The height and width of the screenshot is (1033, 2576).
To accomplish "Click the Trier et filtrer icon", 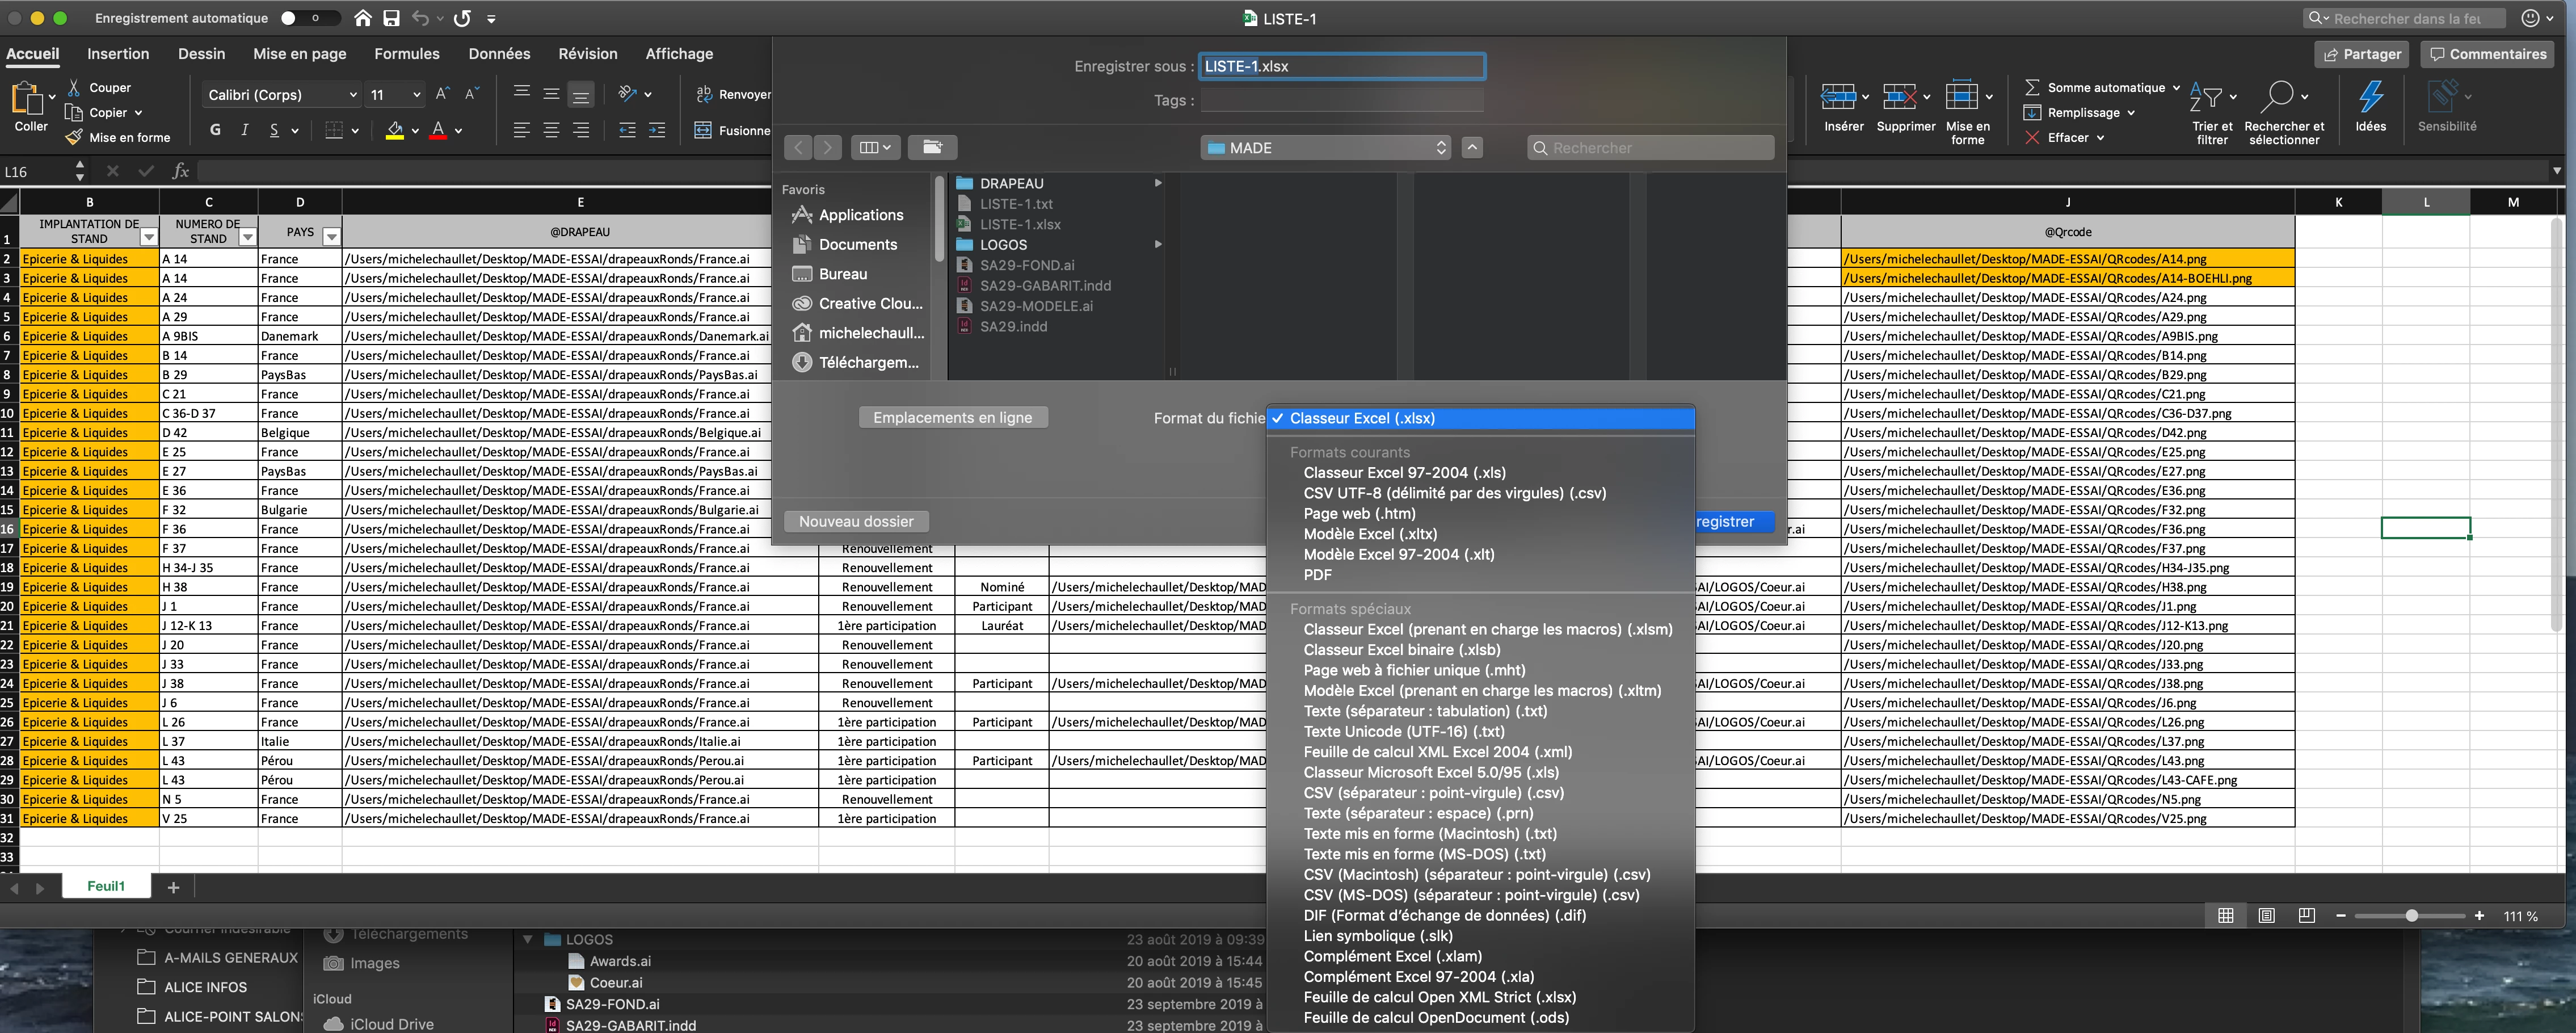I will 2206,98.
